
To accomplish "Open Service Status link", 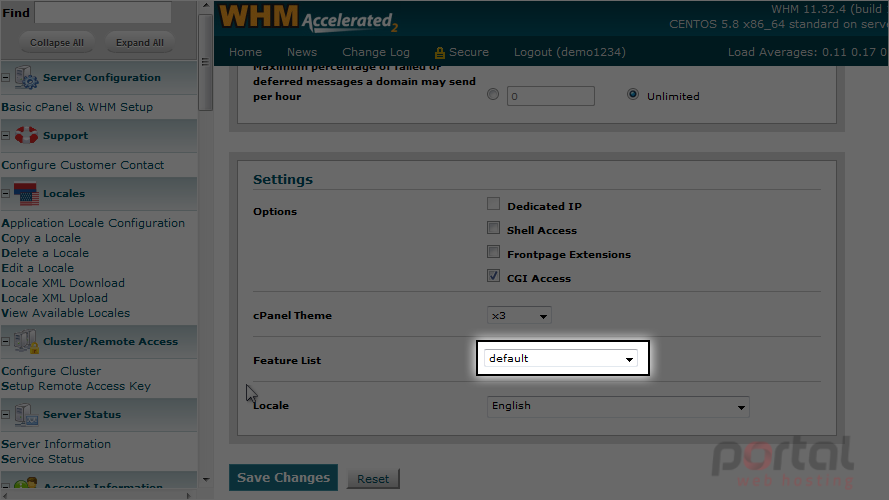I will (43, 459).
